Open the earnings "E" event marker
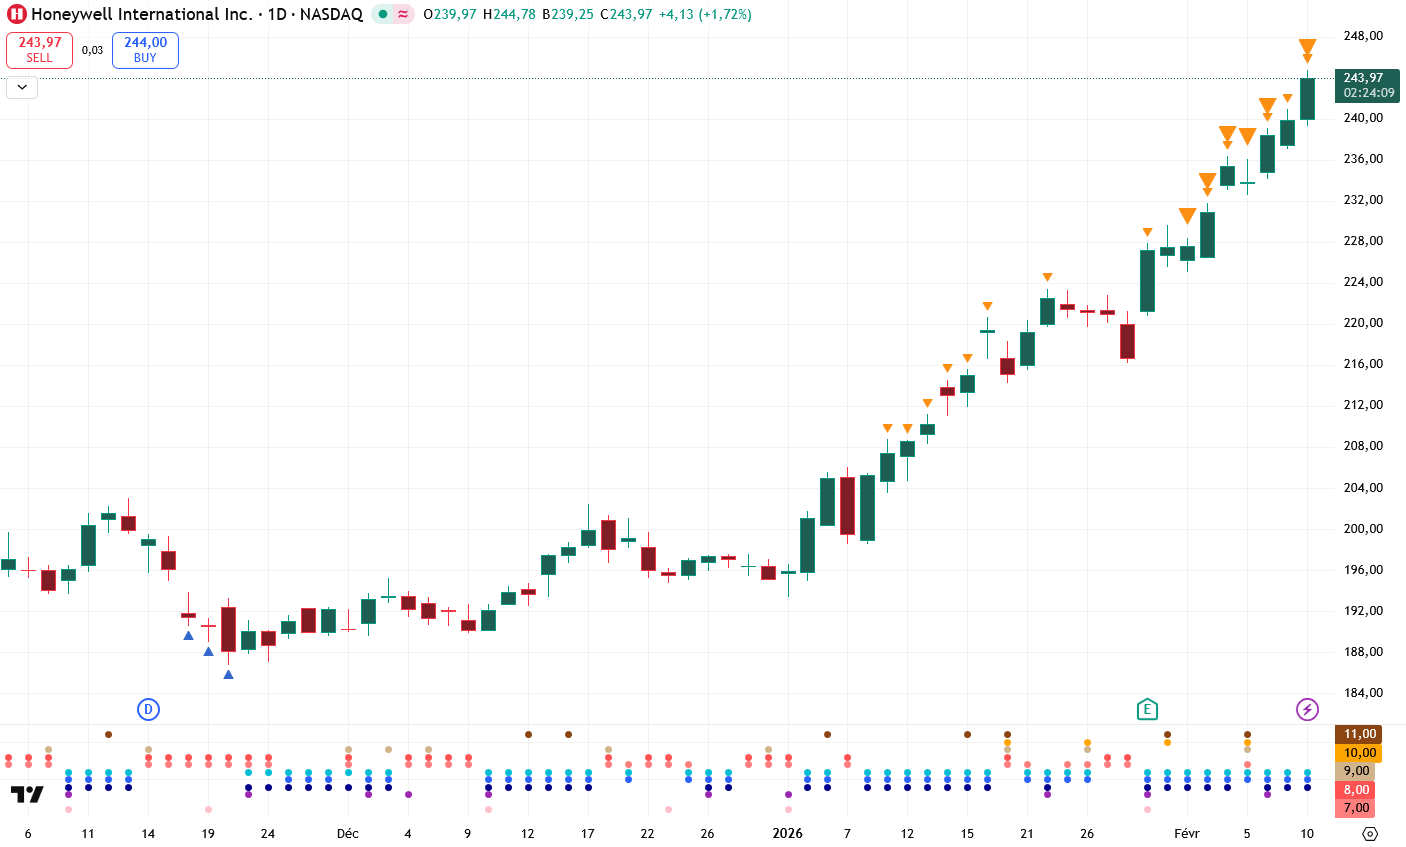 pos(1147,710)
